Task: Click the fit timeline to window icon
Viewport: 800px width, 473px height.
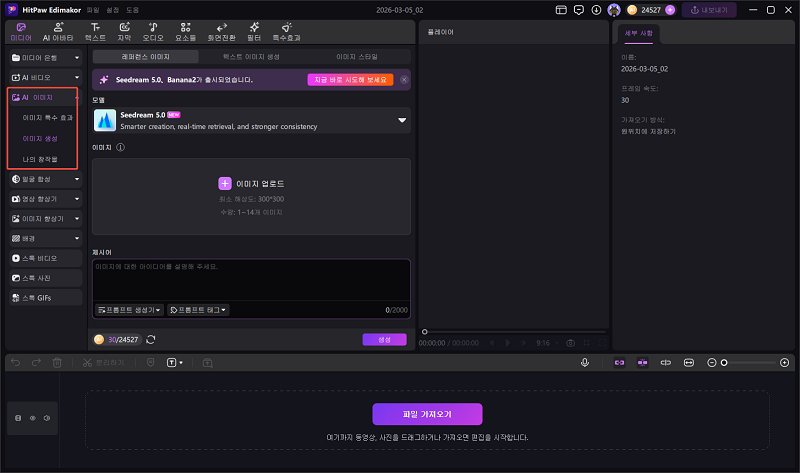Action: click(x=689, y=362)
